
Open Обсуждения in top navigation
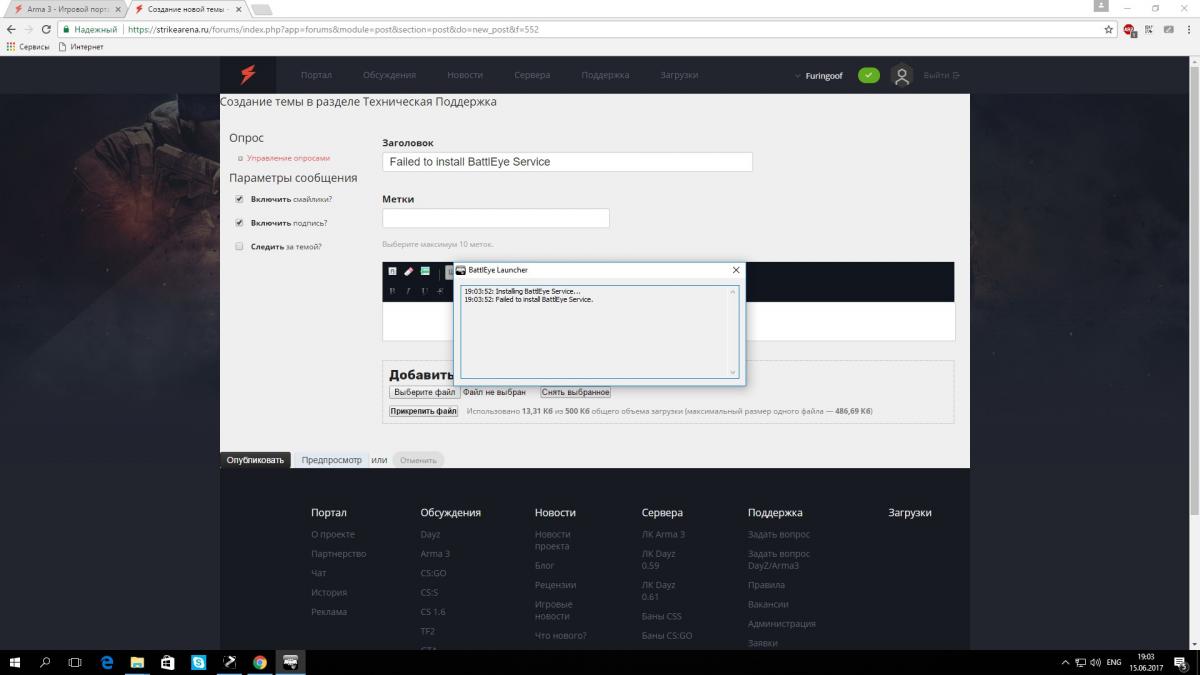click(389, 75)
